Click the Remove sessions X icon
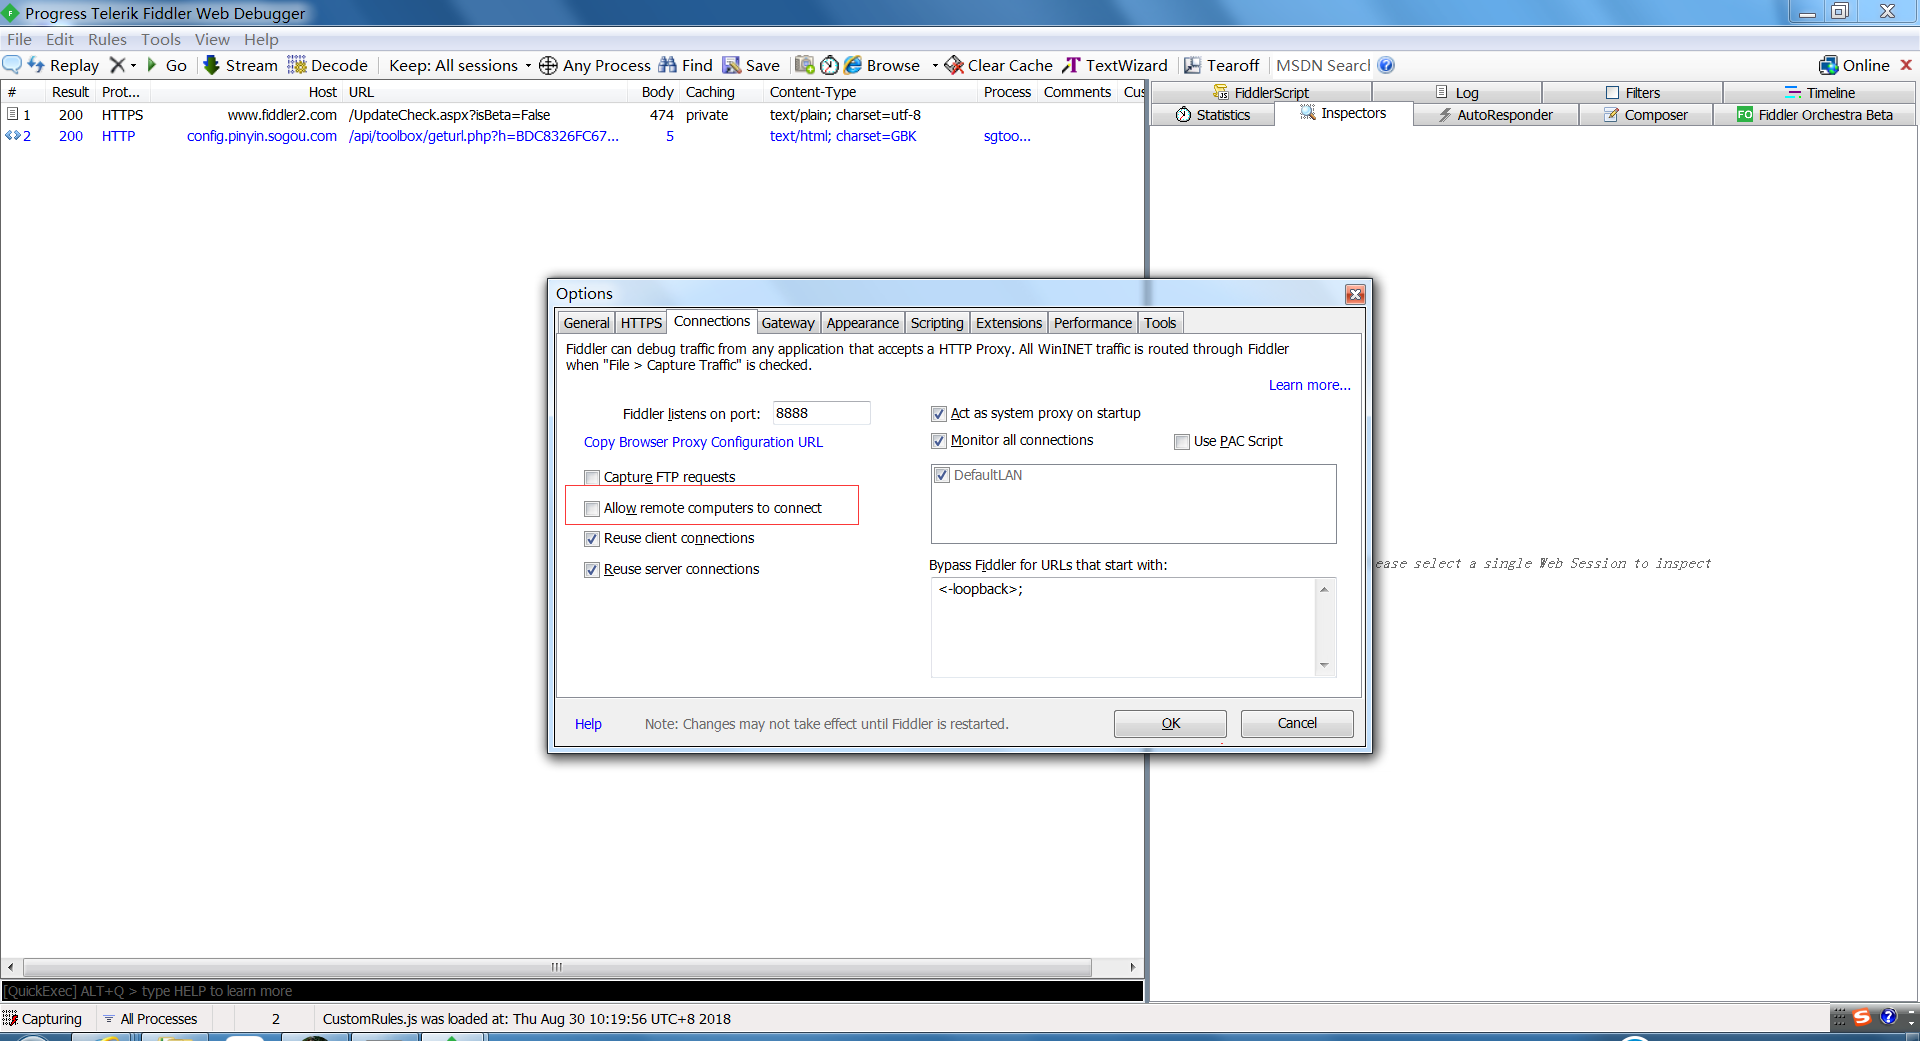 (x=117, y=65)
